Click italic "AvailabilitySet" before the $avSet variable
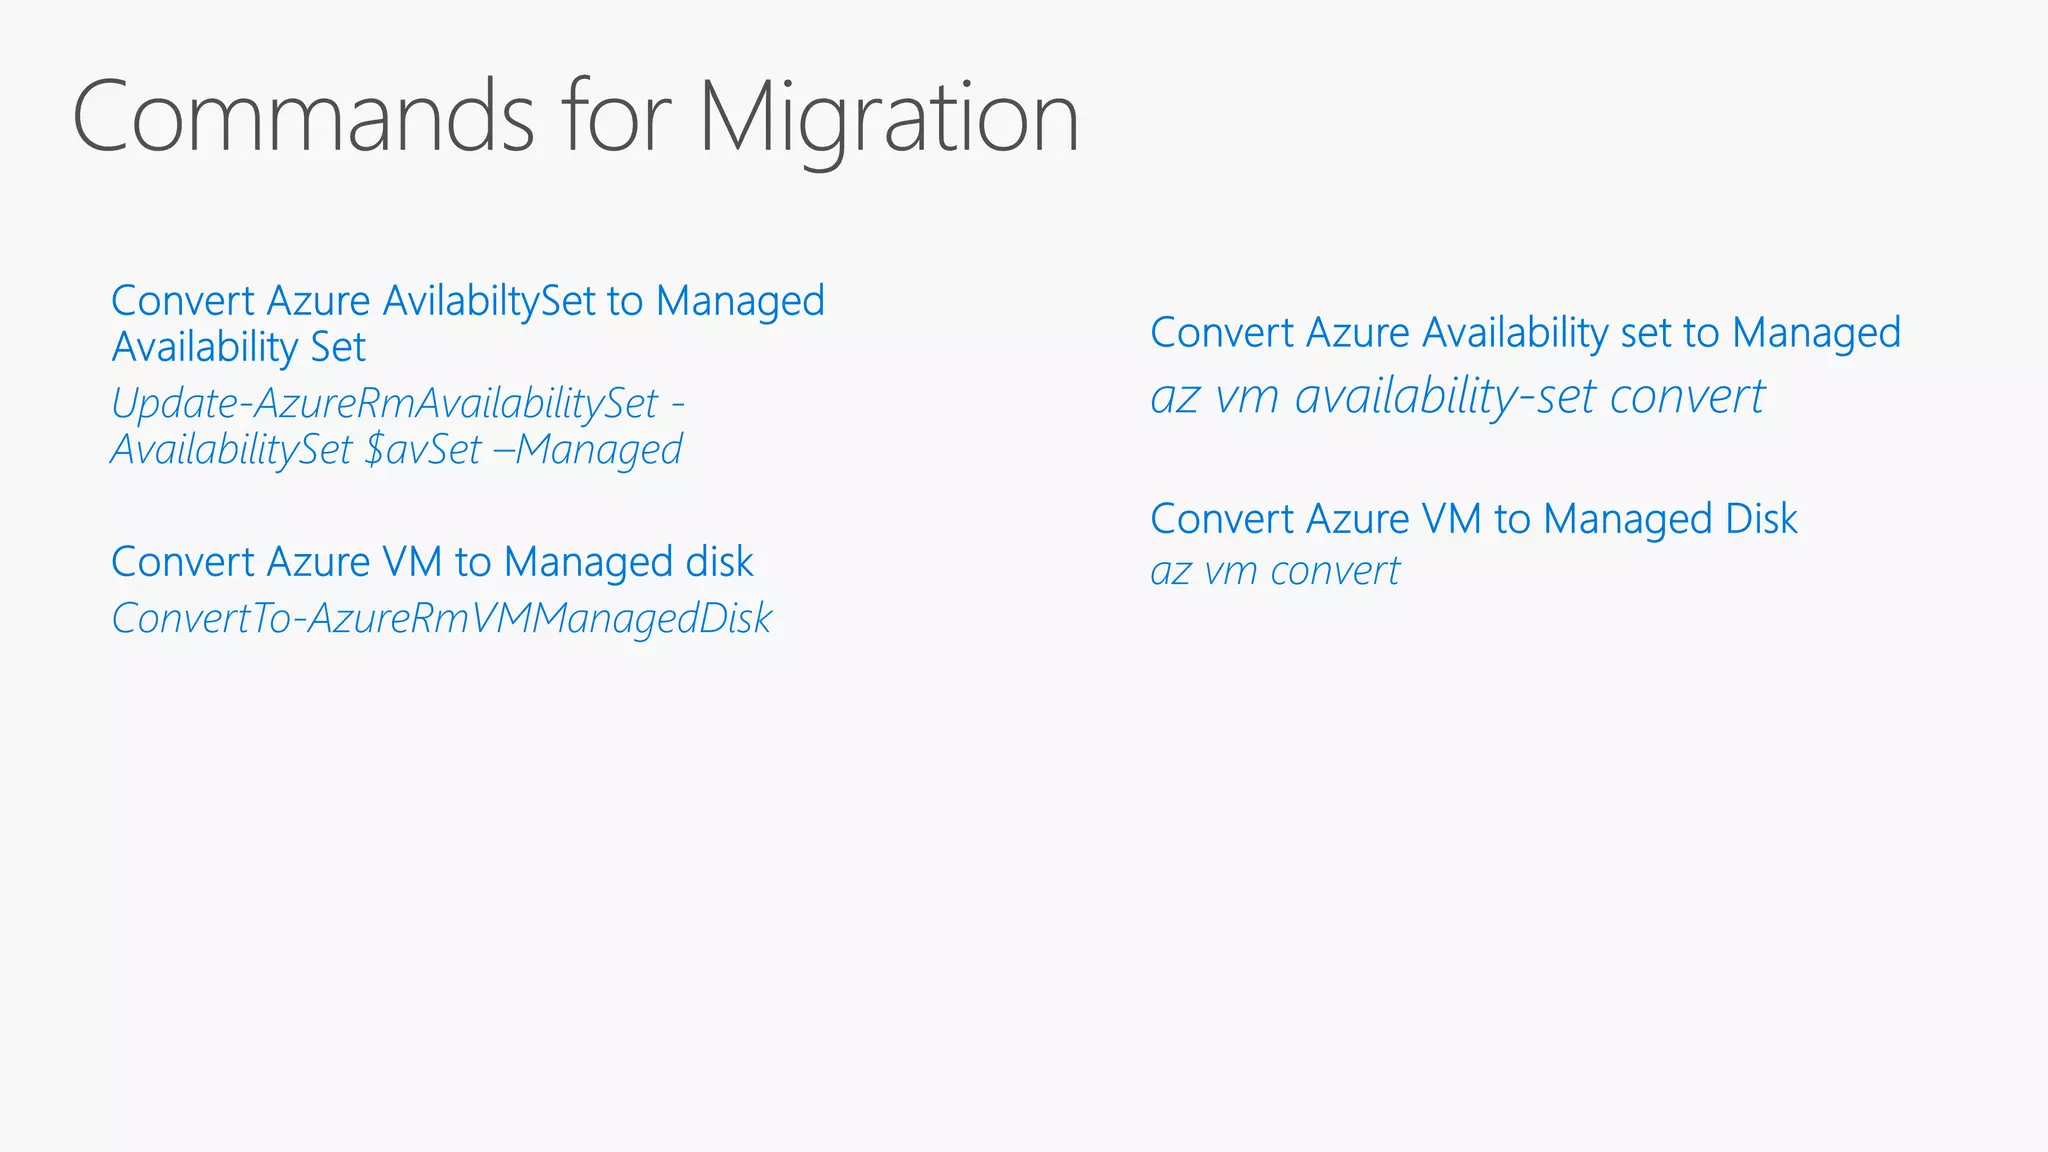Screen dimensions: 2048x1152 click(x=231, y=450)
